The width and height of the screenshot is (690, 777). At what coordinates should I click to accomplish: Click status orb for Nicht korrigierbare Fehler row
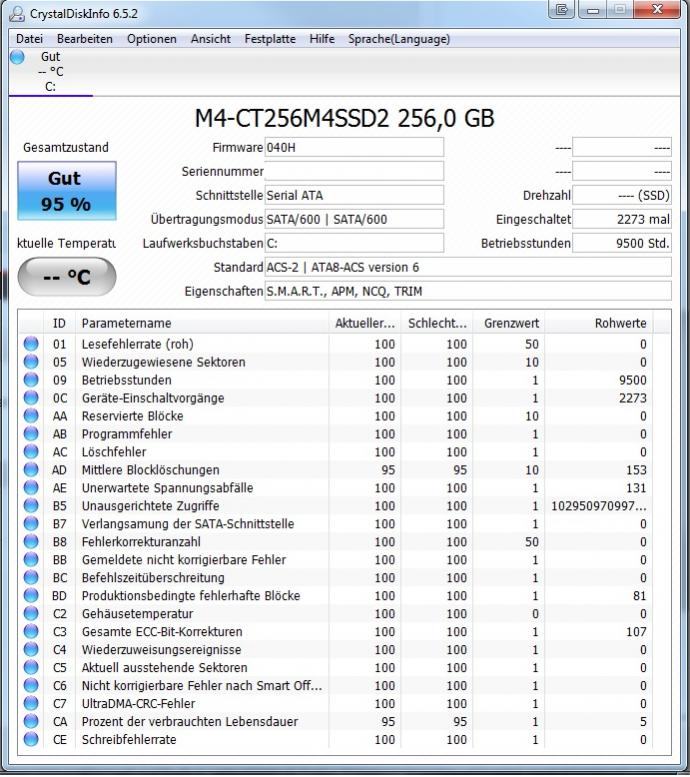pos(31,685)
